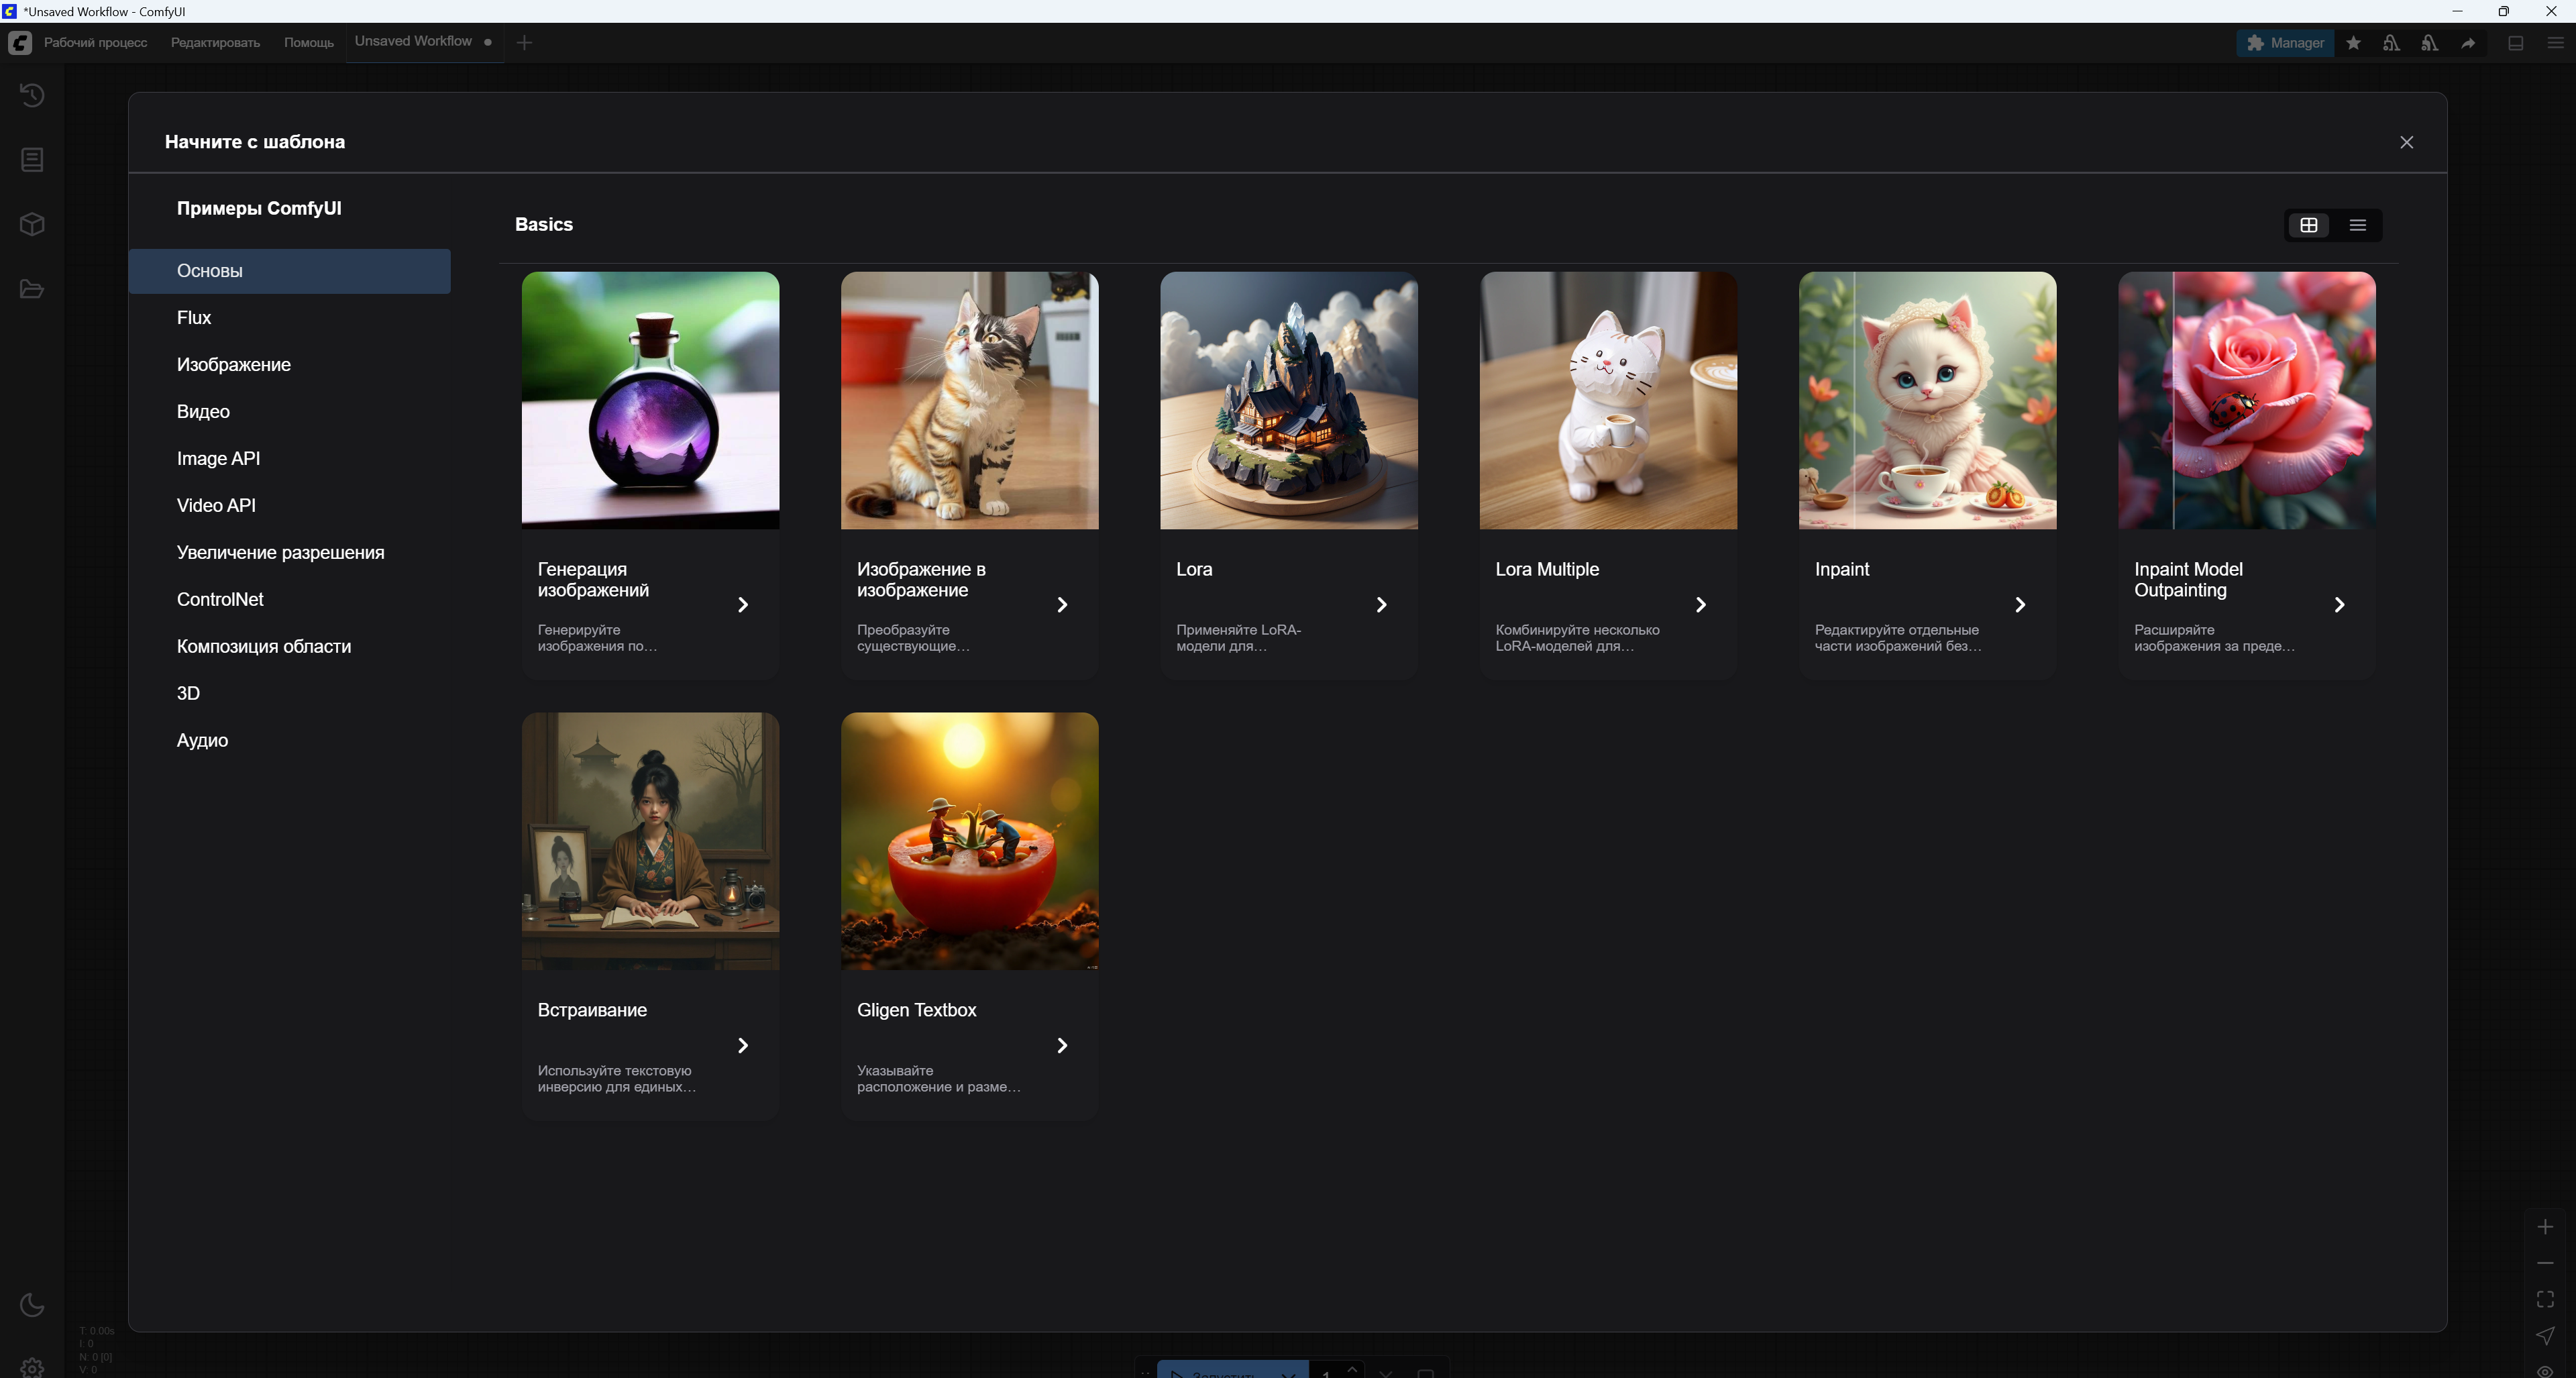2576x1378 pixels.
Task: Click the favorites star icon in toolbar
Action: [x=2354, y=43]
